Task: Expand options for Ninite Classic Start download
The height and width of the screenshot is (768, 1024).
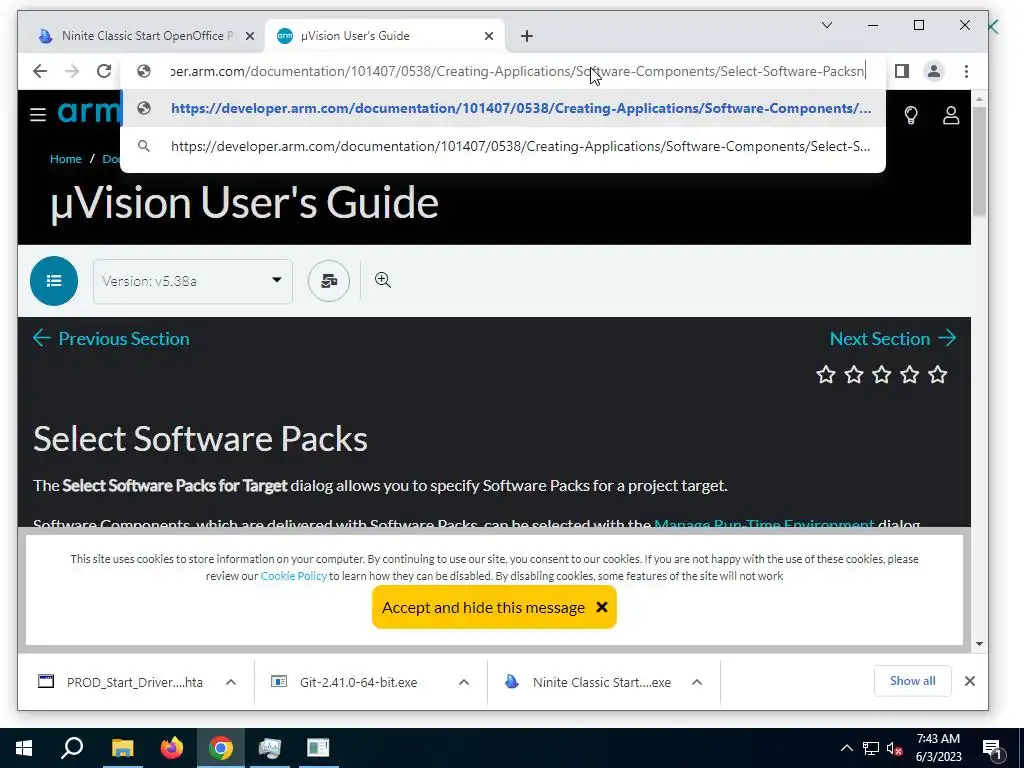Action: [697, 682]
